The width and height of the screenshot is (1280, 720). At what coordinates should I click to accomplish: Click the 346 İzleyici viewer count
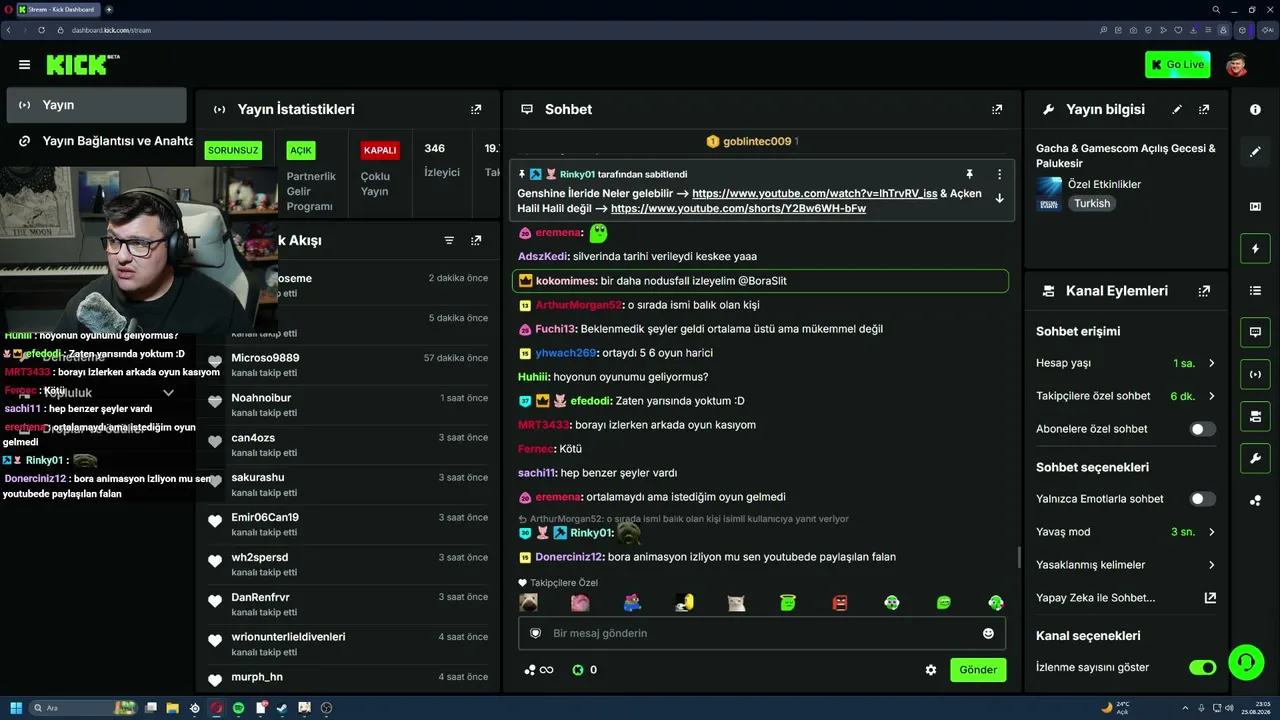441,160
